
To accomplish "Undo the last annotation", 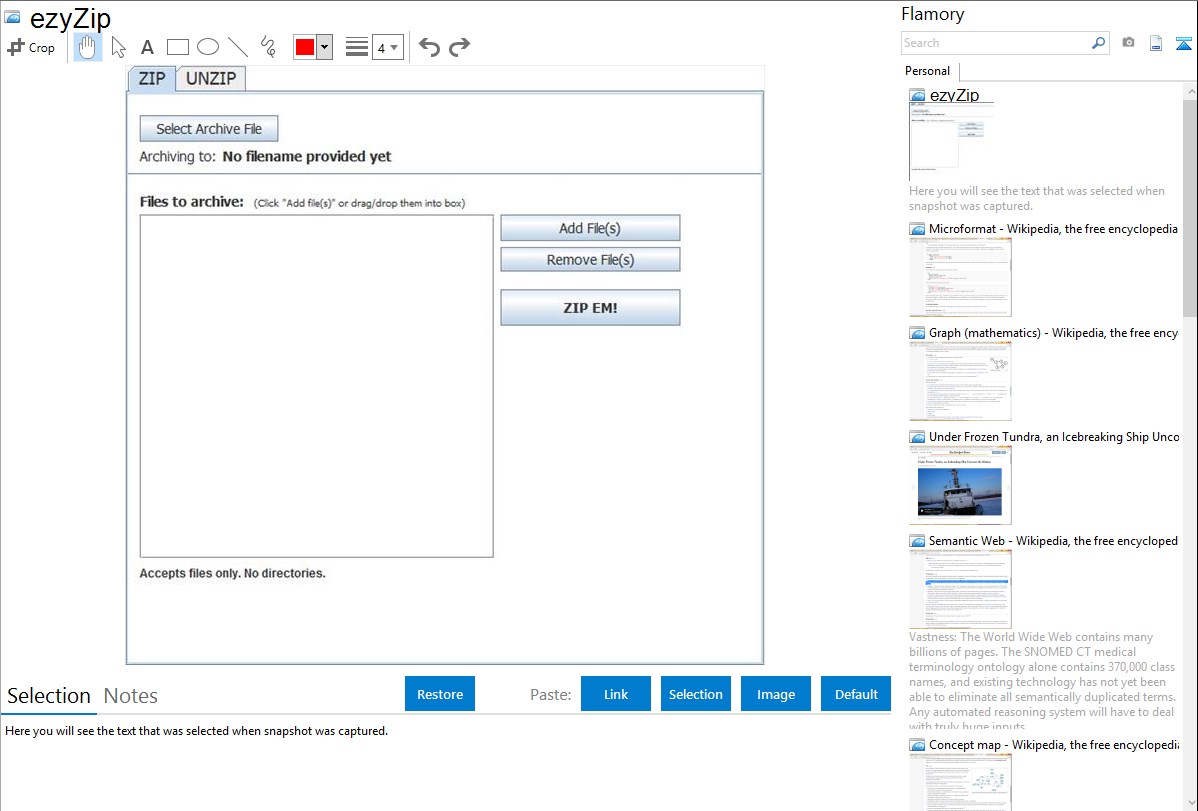I will click(x=429, y=47).
